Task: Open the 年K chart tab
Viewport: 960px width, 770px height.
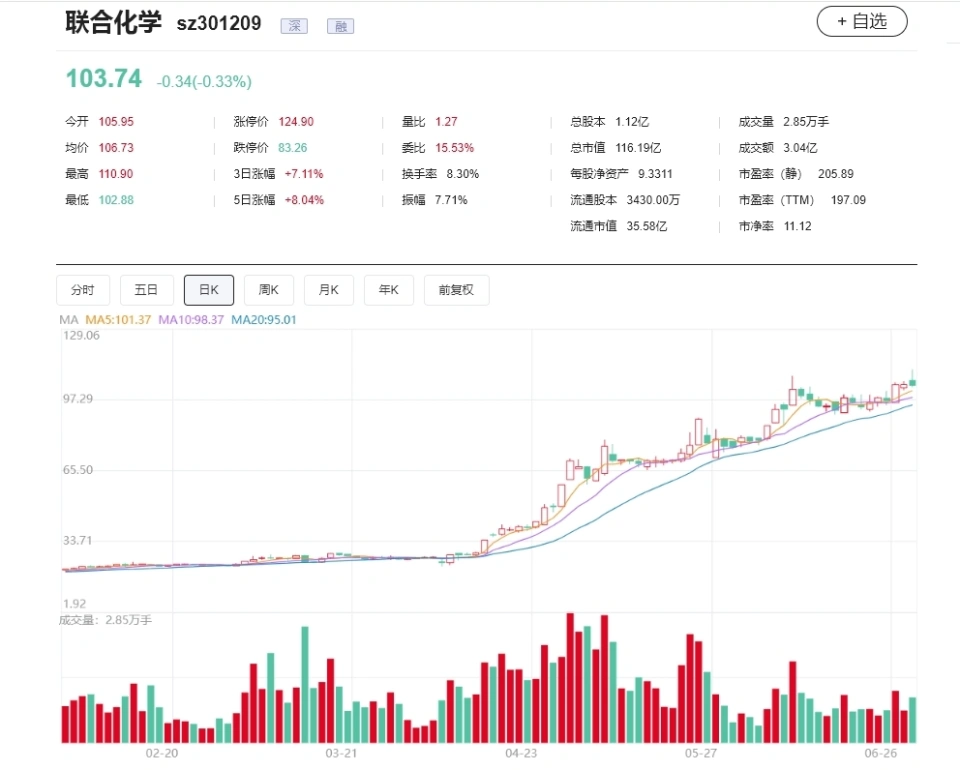Action: pyautogui.click(x=389, y=290)
